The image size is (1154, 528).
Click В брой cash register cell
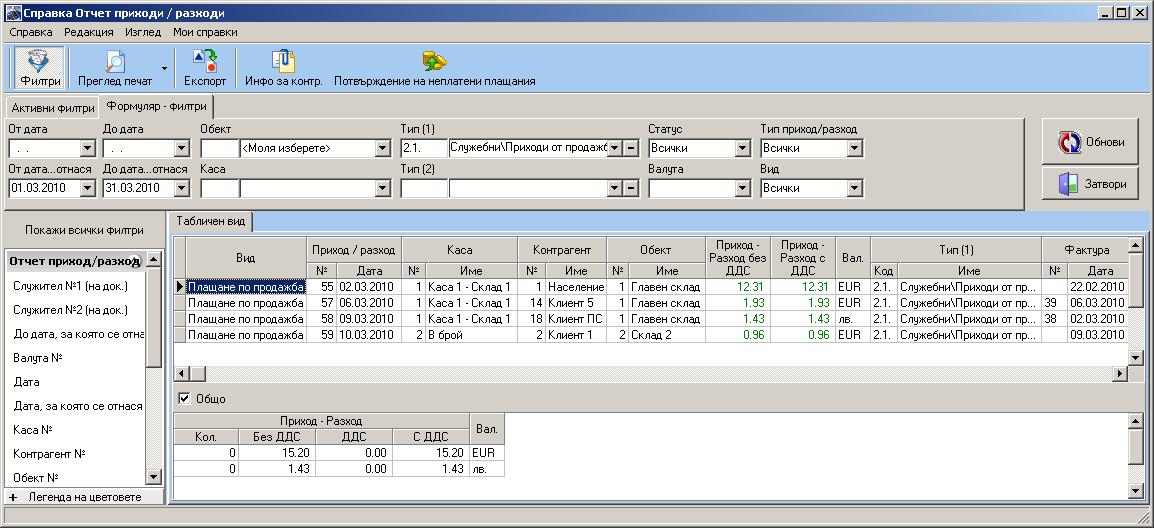(x=471, y=335)
